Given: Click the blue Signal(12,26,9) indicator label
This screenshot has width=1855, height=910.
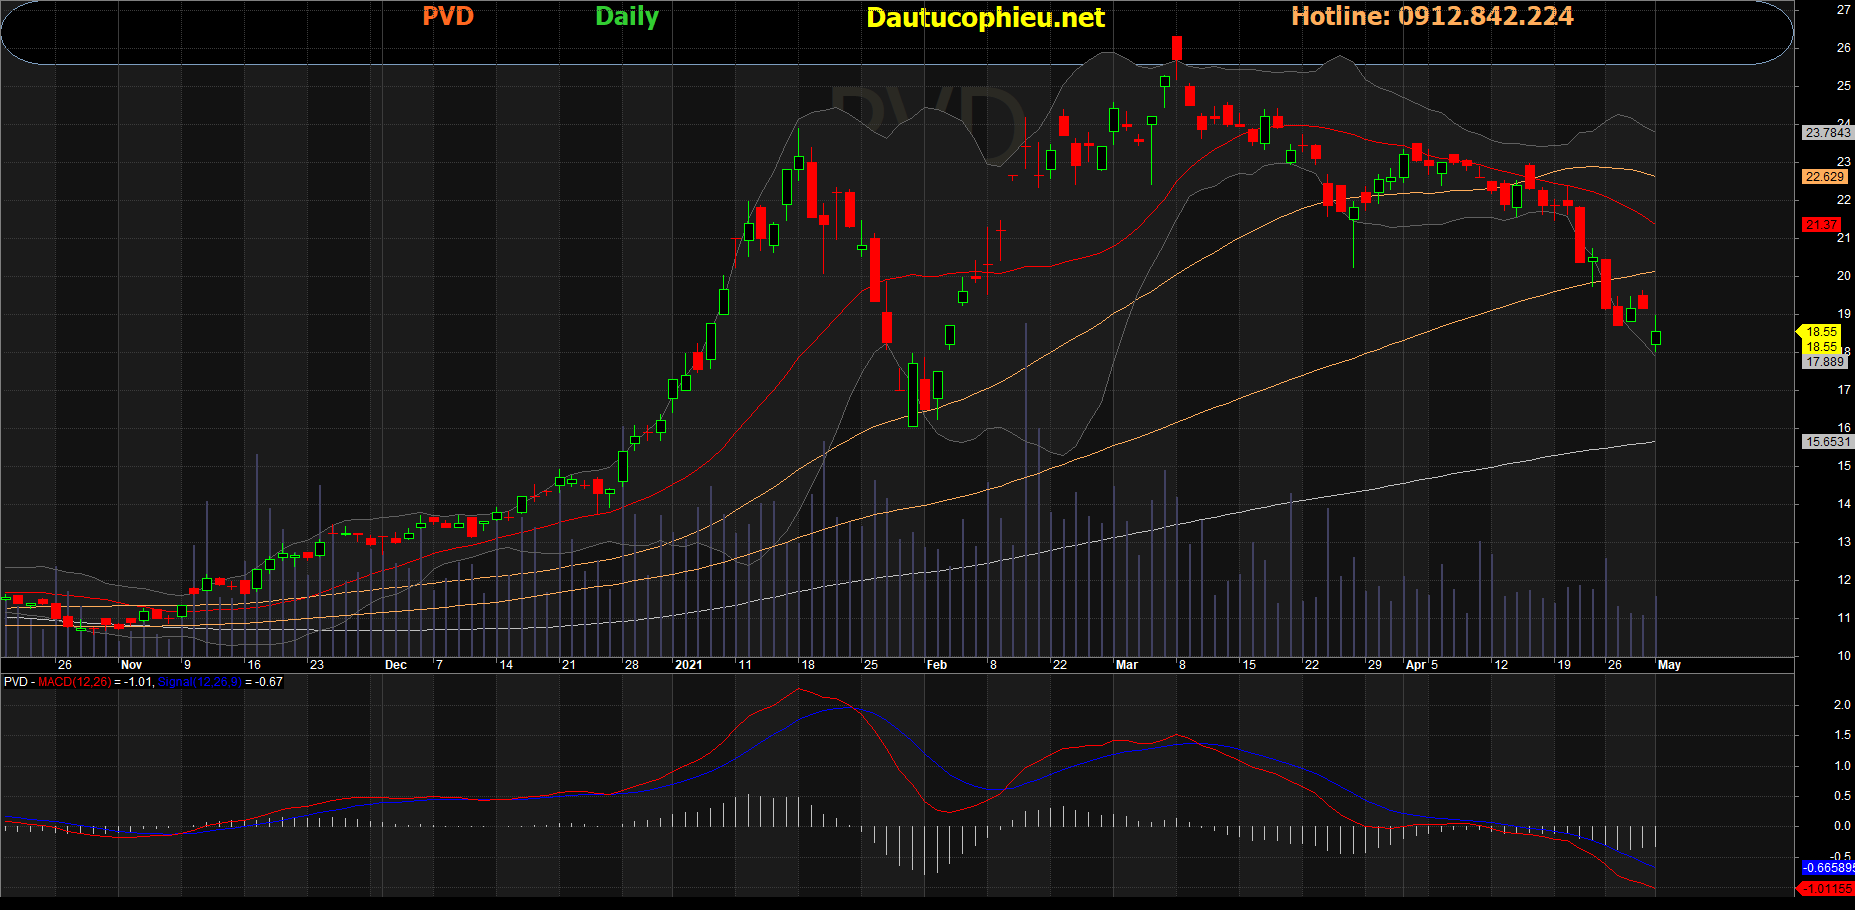Looking at the screenshot, I should [x=199, y=682].
